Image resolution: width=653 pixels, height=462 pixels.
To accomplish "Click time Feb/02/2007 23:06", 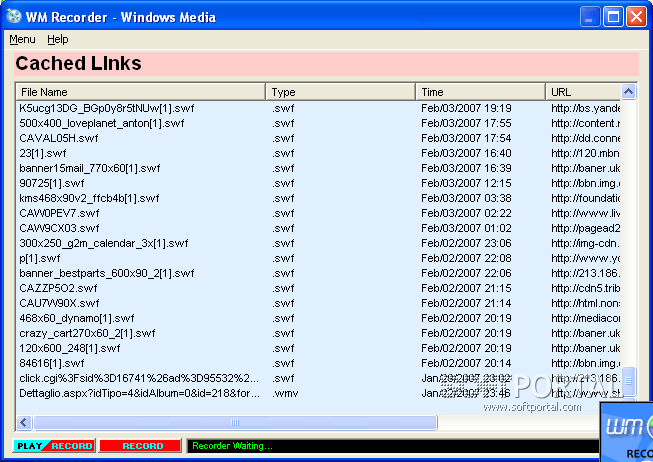I will [466, 243].
